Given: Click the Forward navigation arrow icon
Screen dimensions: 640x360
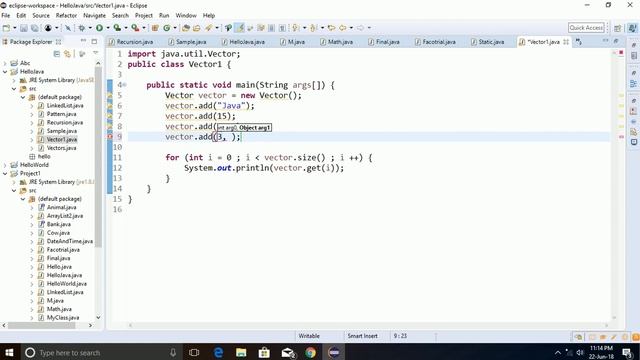Looking at the screenshot, I should pyautogui.click(x=360, y=28).
